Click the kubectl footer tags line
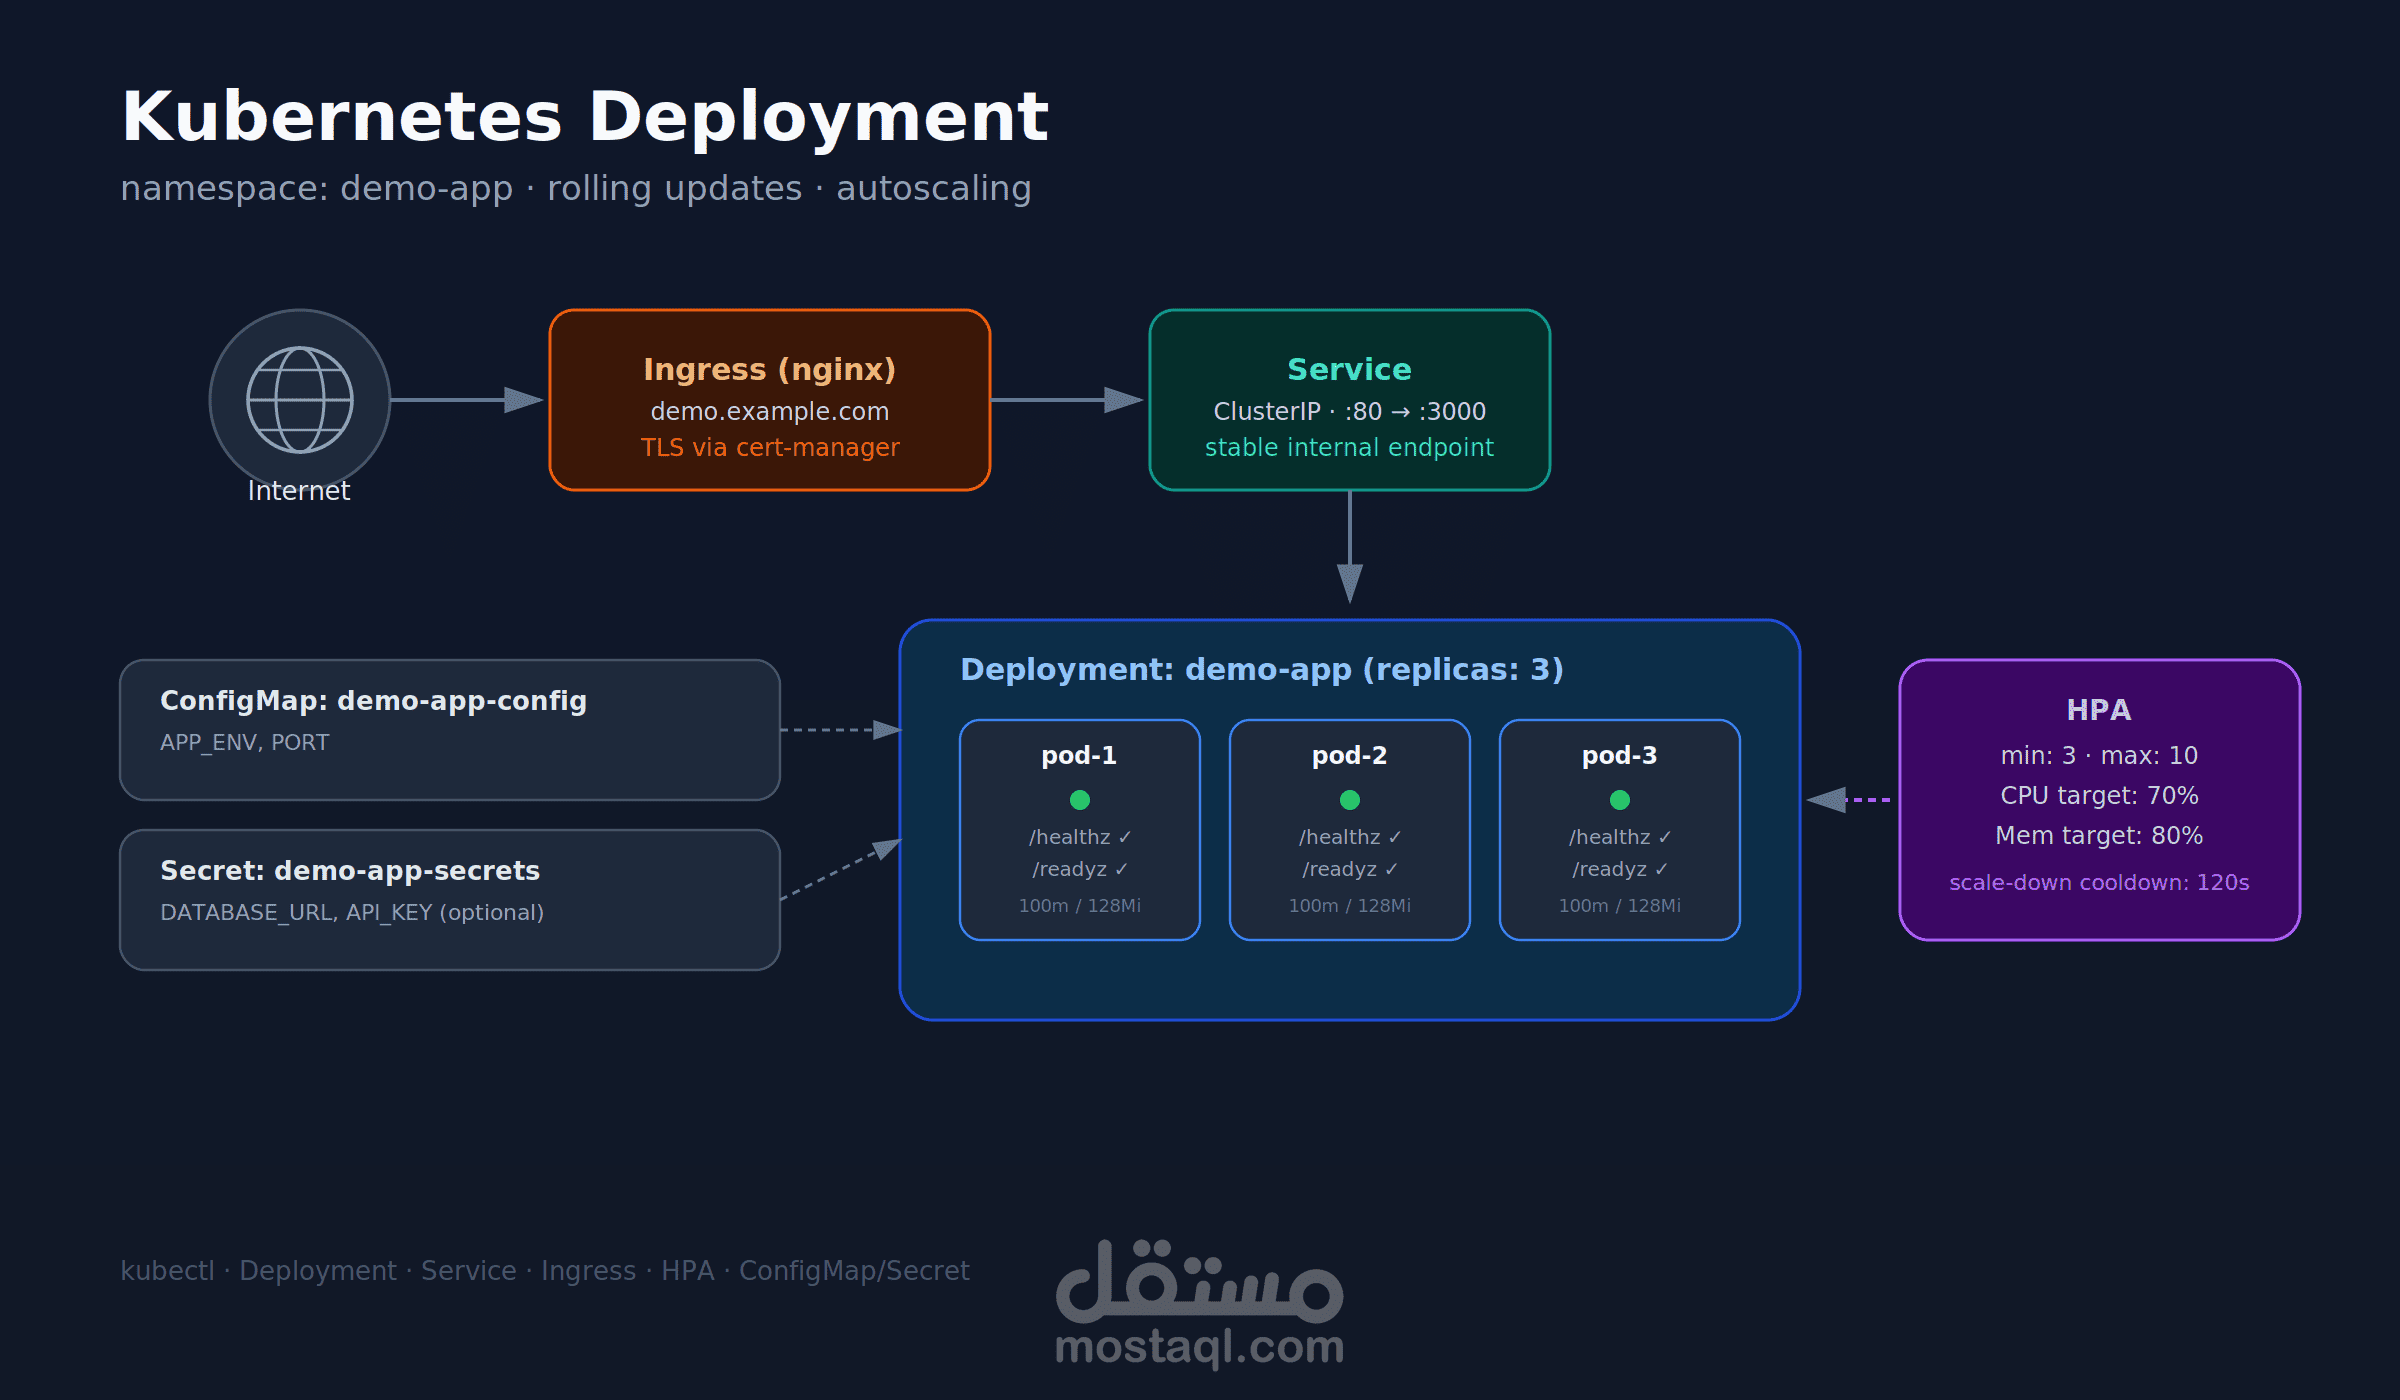This screenshot has height=1400, width=2400. click(x=545, y=1270)
